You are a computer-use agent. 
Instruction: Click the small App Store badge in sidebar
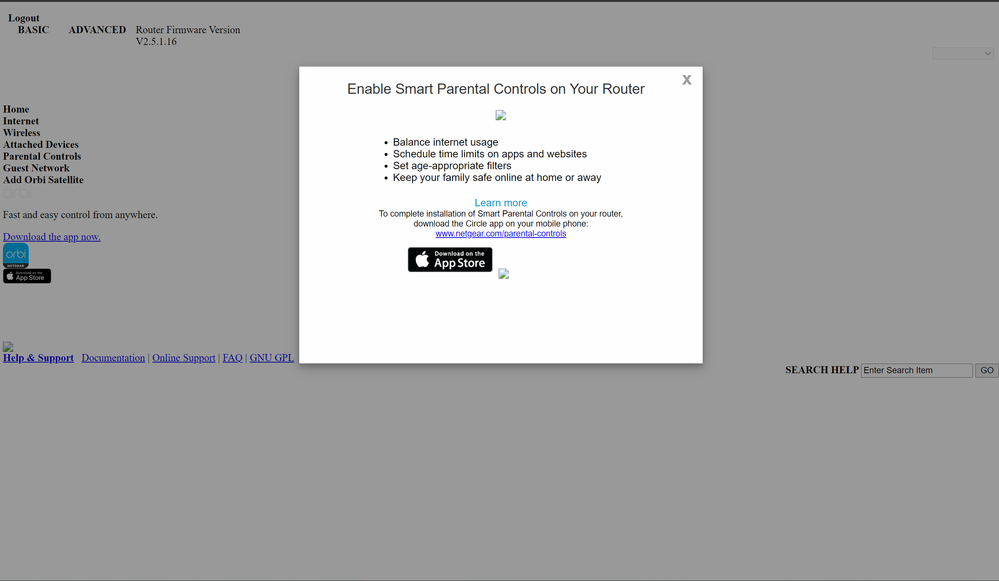(x=27, y=276)
